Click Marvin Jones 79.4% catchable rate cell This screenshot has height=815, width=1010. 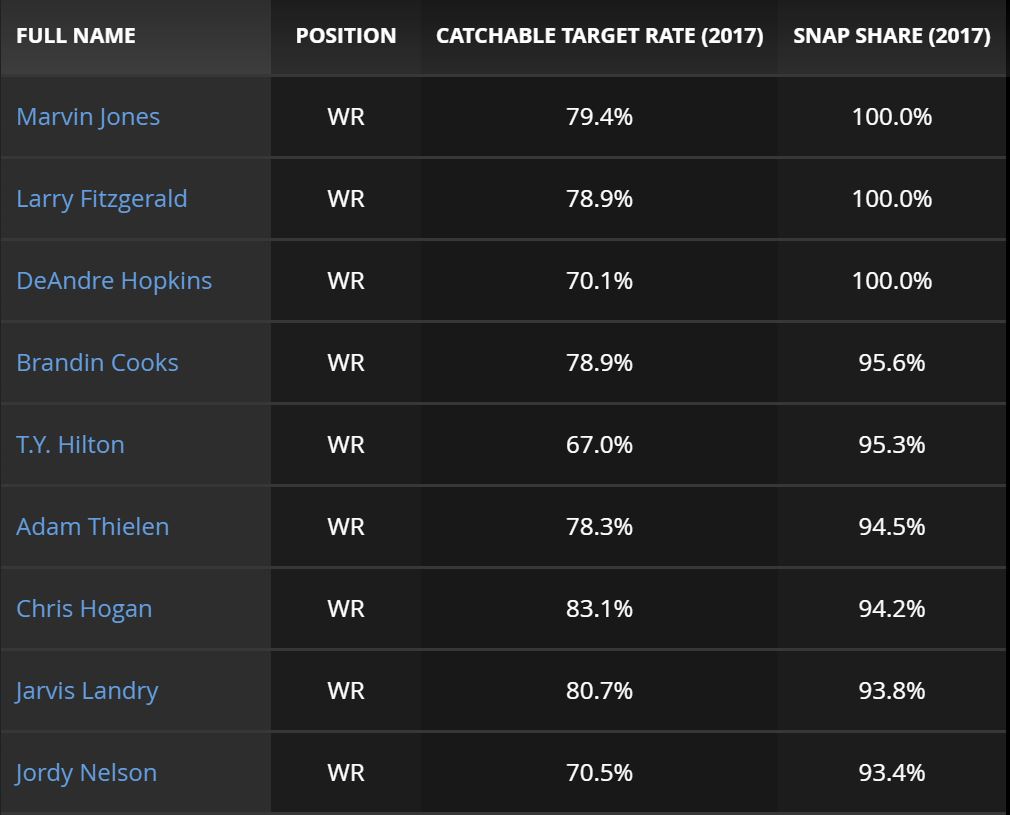click(599, 117)
